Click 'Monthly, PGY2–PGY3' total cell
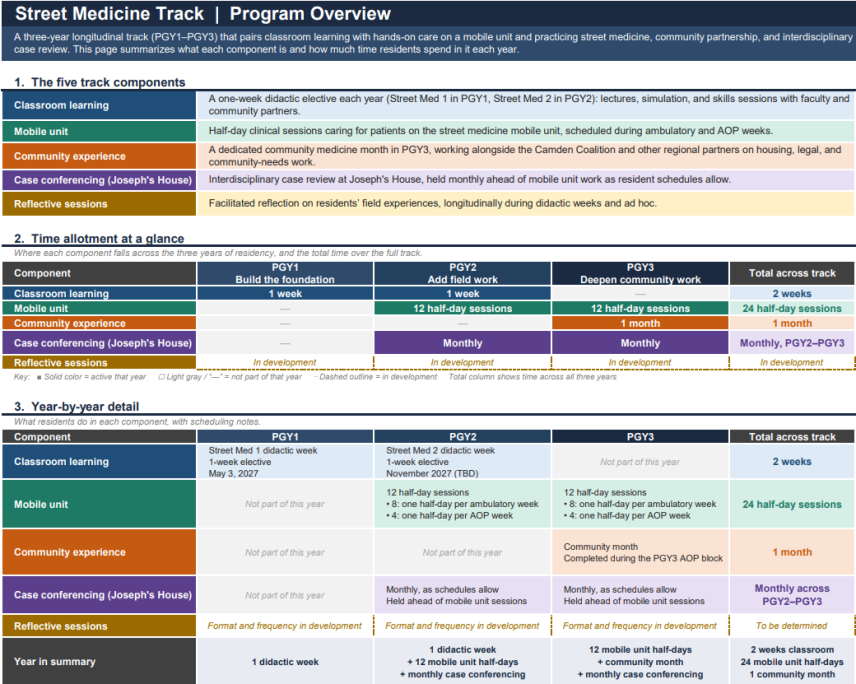This screenshot has width=856, height=684. (792, 343)
